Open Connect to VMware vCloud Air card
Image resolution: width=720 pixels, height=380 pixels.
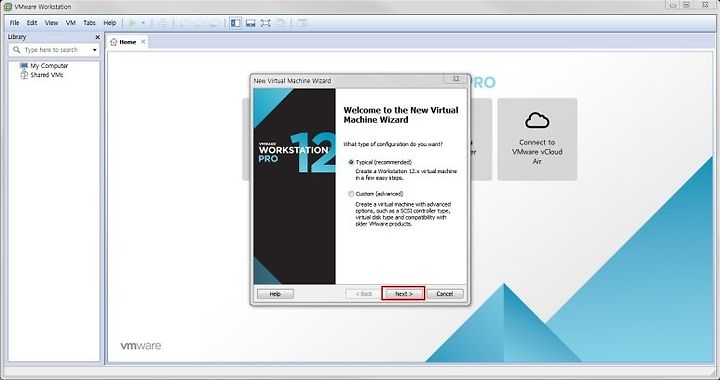[537, 139]
